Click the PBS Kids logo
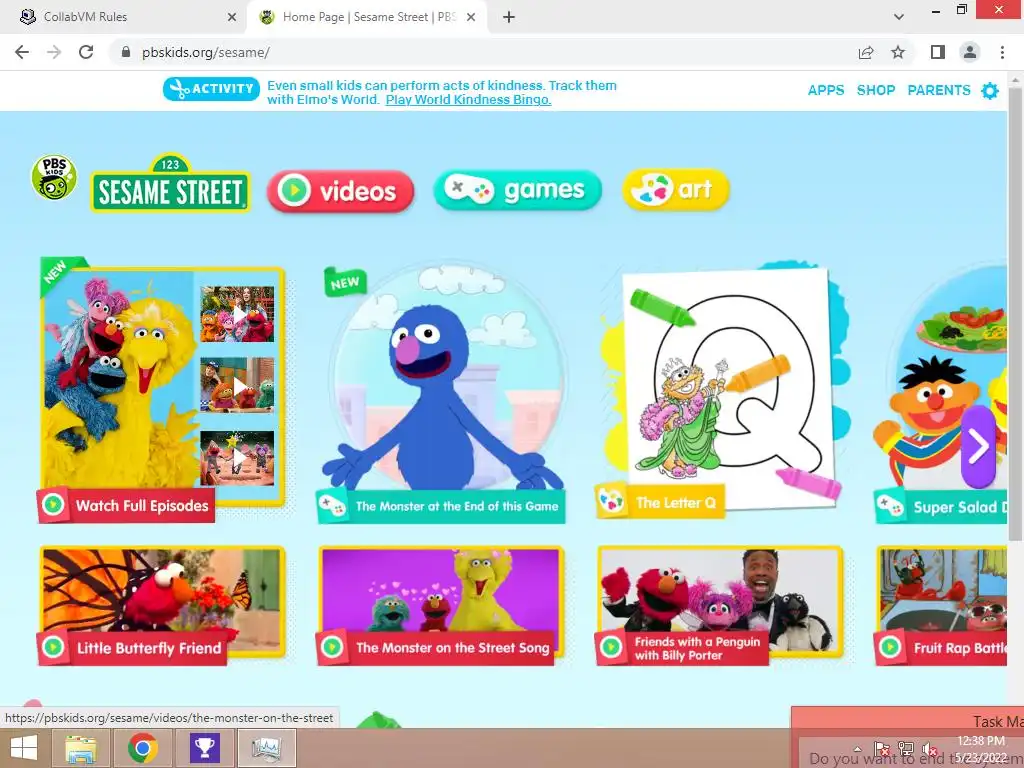The height and width of the screenshot is (768, 1024). 54,178
